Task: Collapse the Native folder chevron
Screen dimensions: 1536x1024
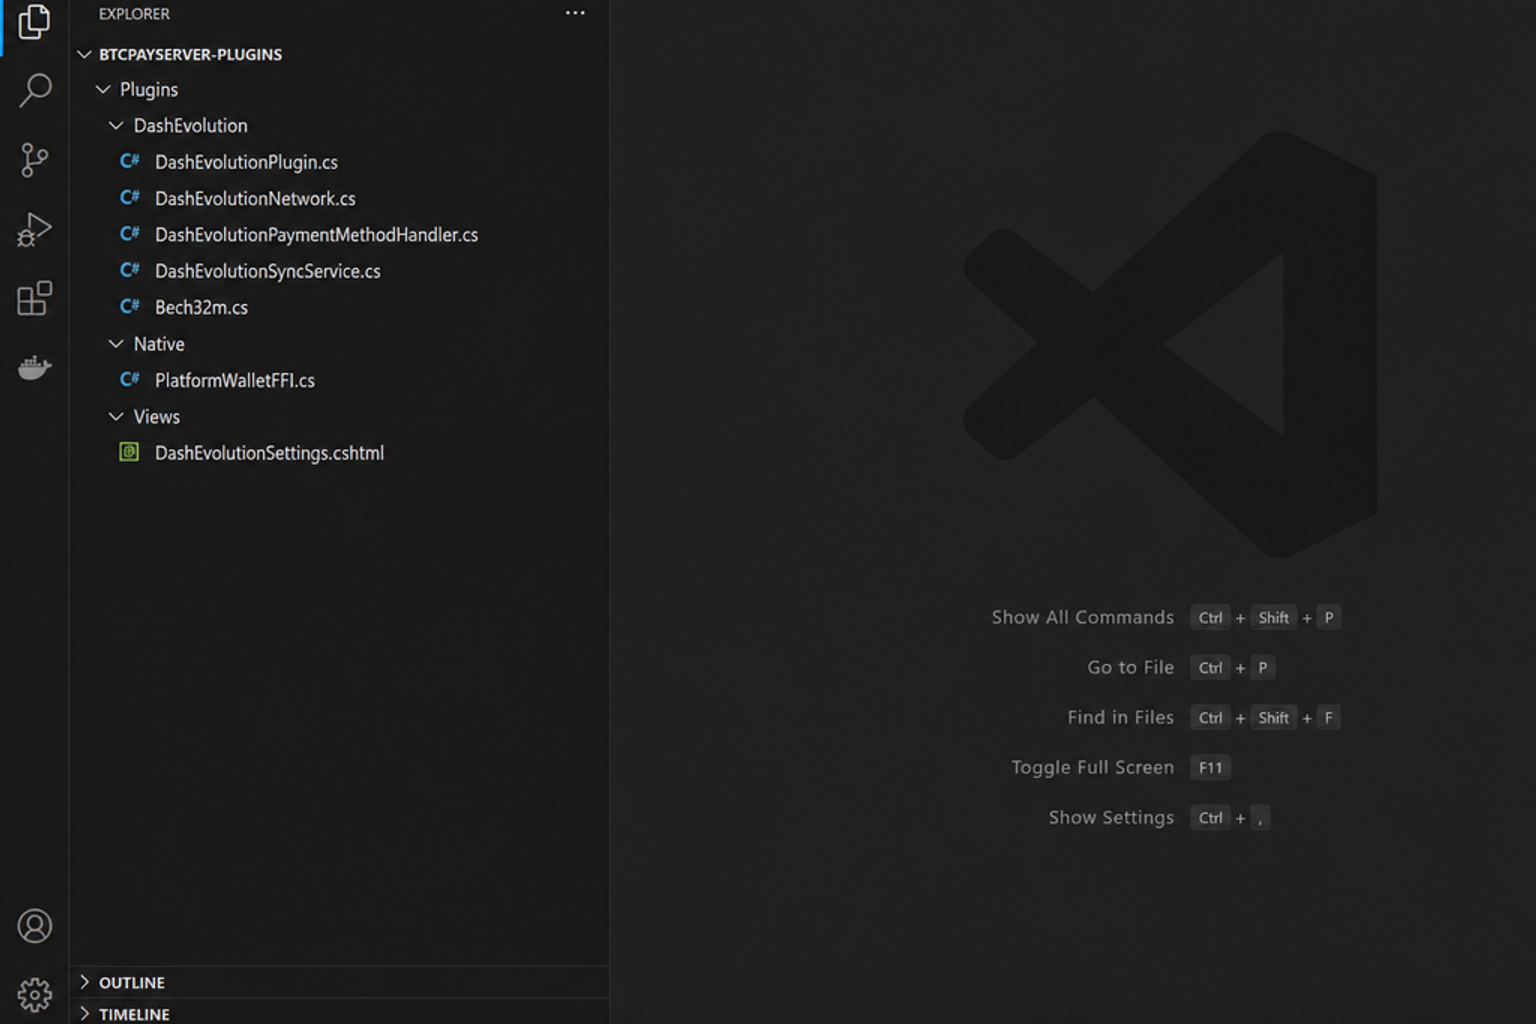Action: [116, 343]
